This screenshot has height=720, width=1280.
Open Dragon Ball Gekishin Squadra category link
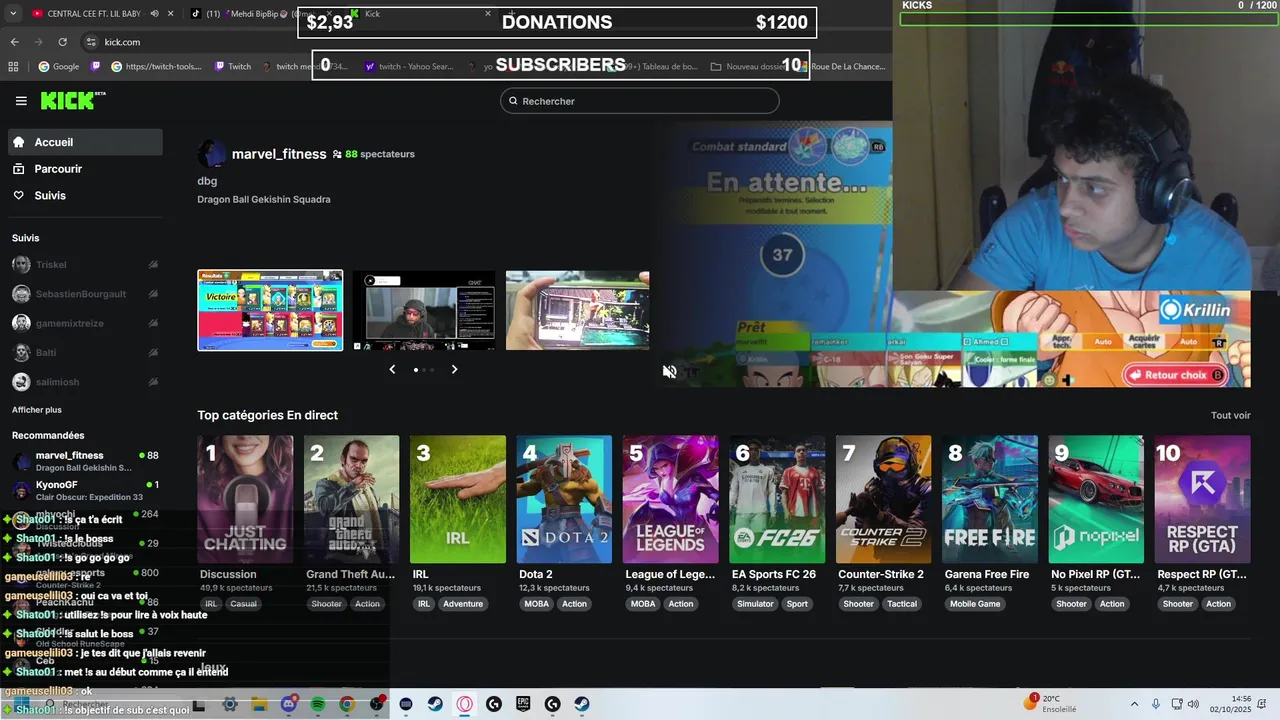tap(264, 199)
